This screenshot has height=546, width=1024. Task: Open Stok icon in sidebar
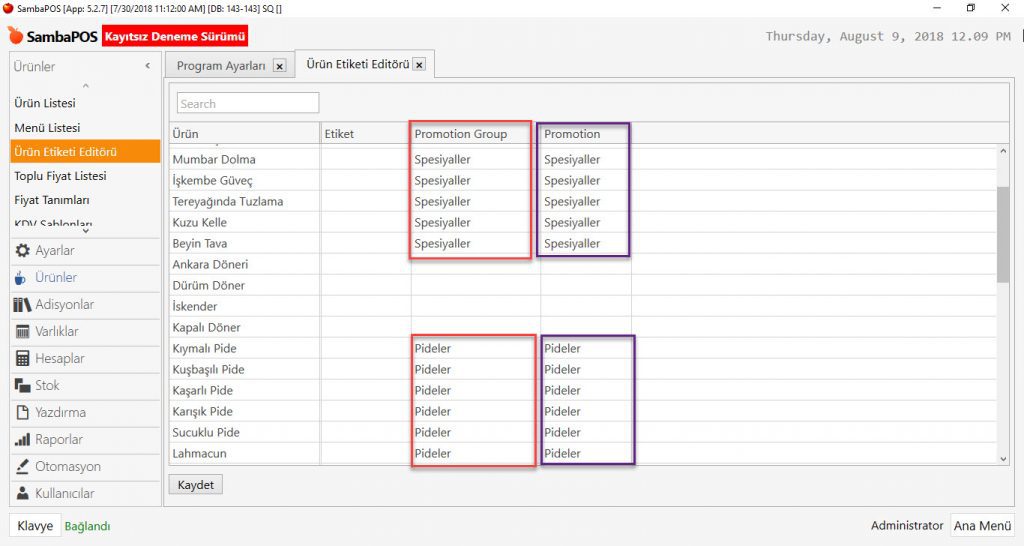click(22, 385)
